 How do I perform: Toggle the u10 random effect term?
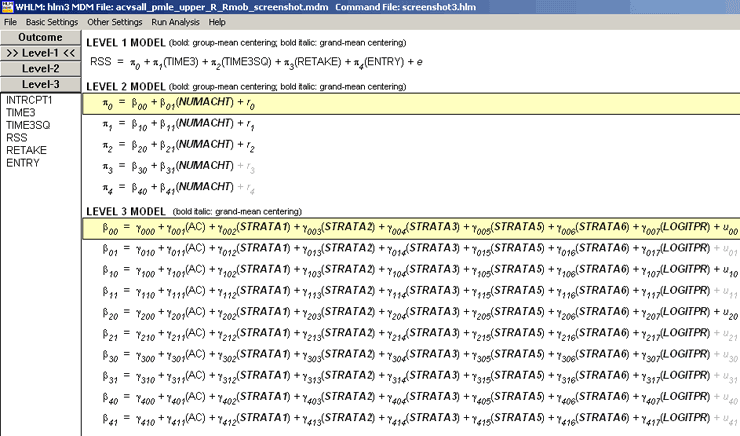(x=730, y=272)
